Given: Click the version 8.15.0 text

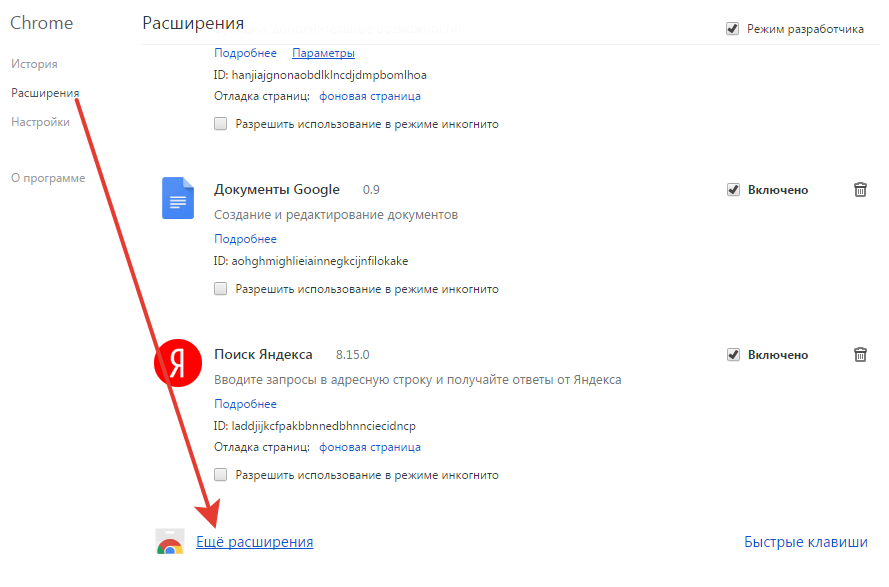Looking at the screenshot, I should [352, 354].
